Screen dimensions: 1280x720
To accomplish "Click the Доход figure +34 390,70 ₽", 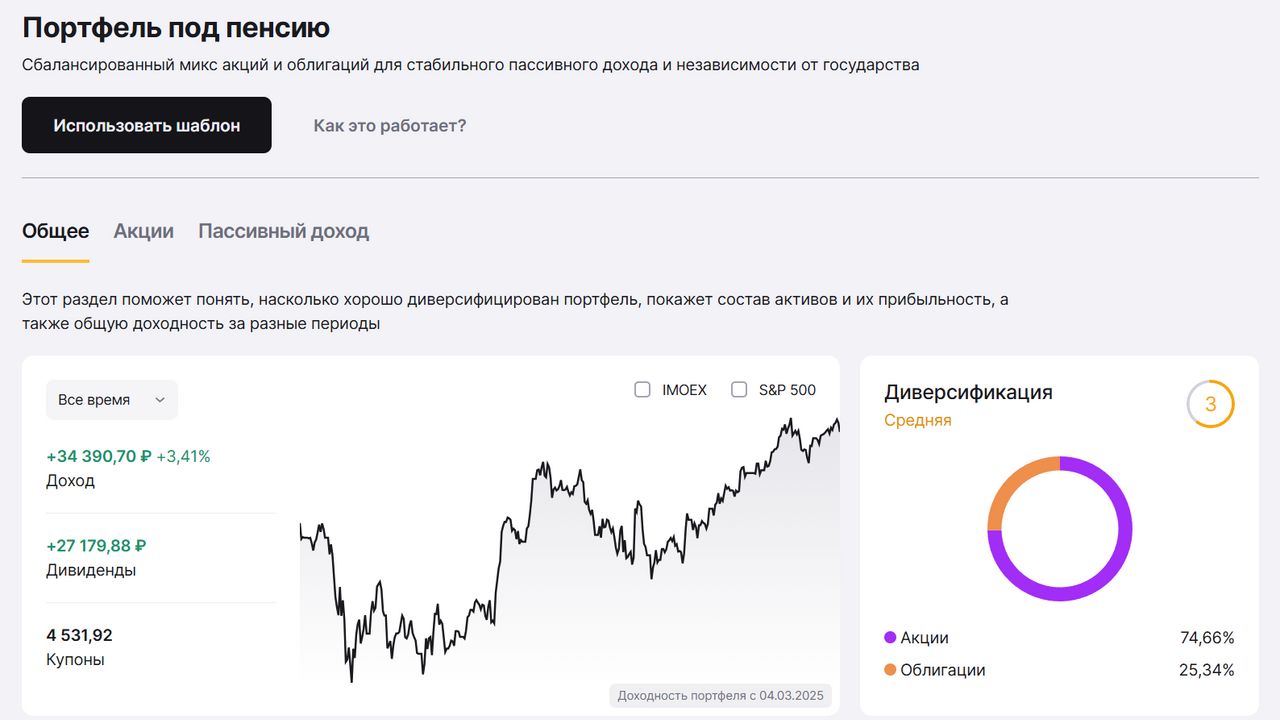I will (x=101, y=455).
